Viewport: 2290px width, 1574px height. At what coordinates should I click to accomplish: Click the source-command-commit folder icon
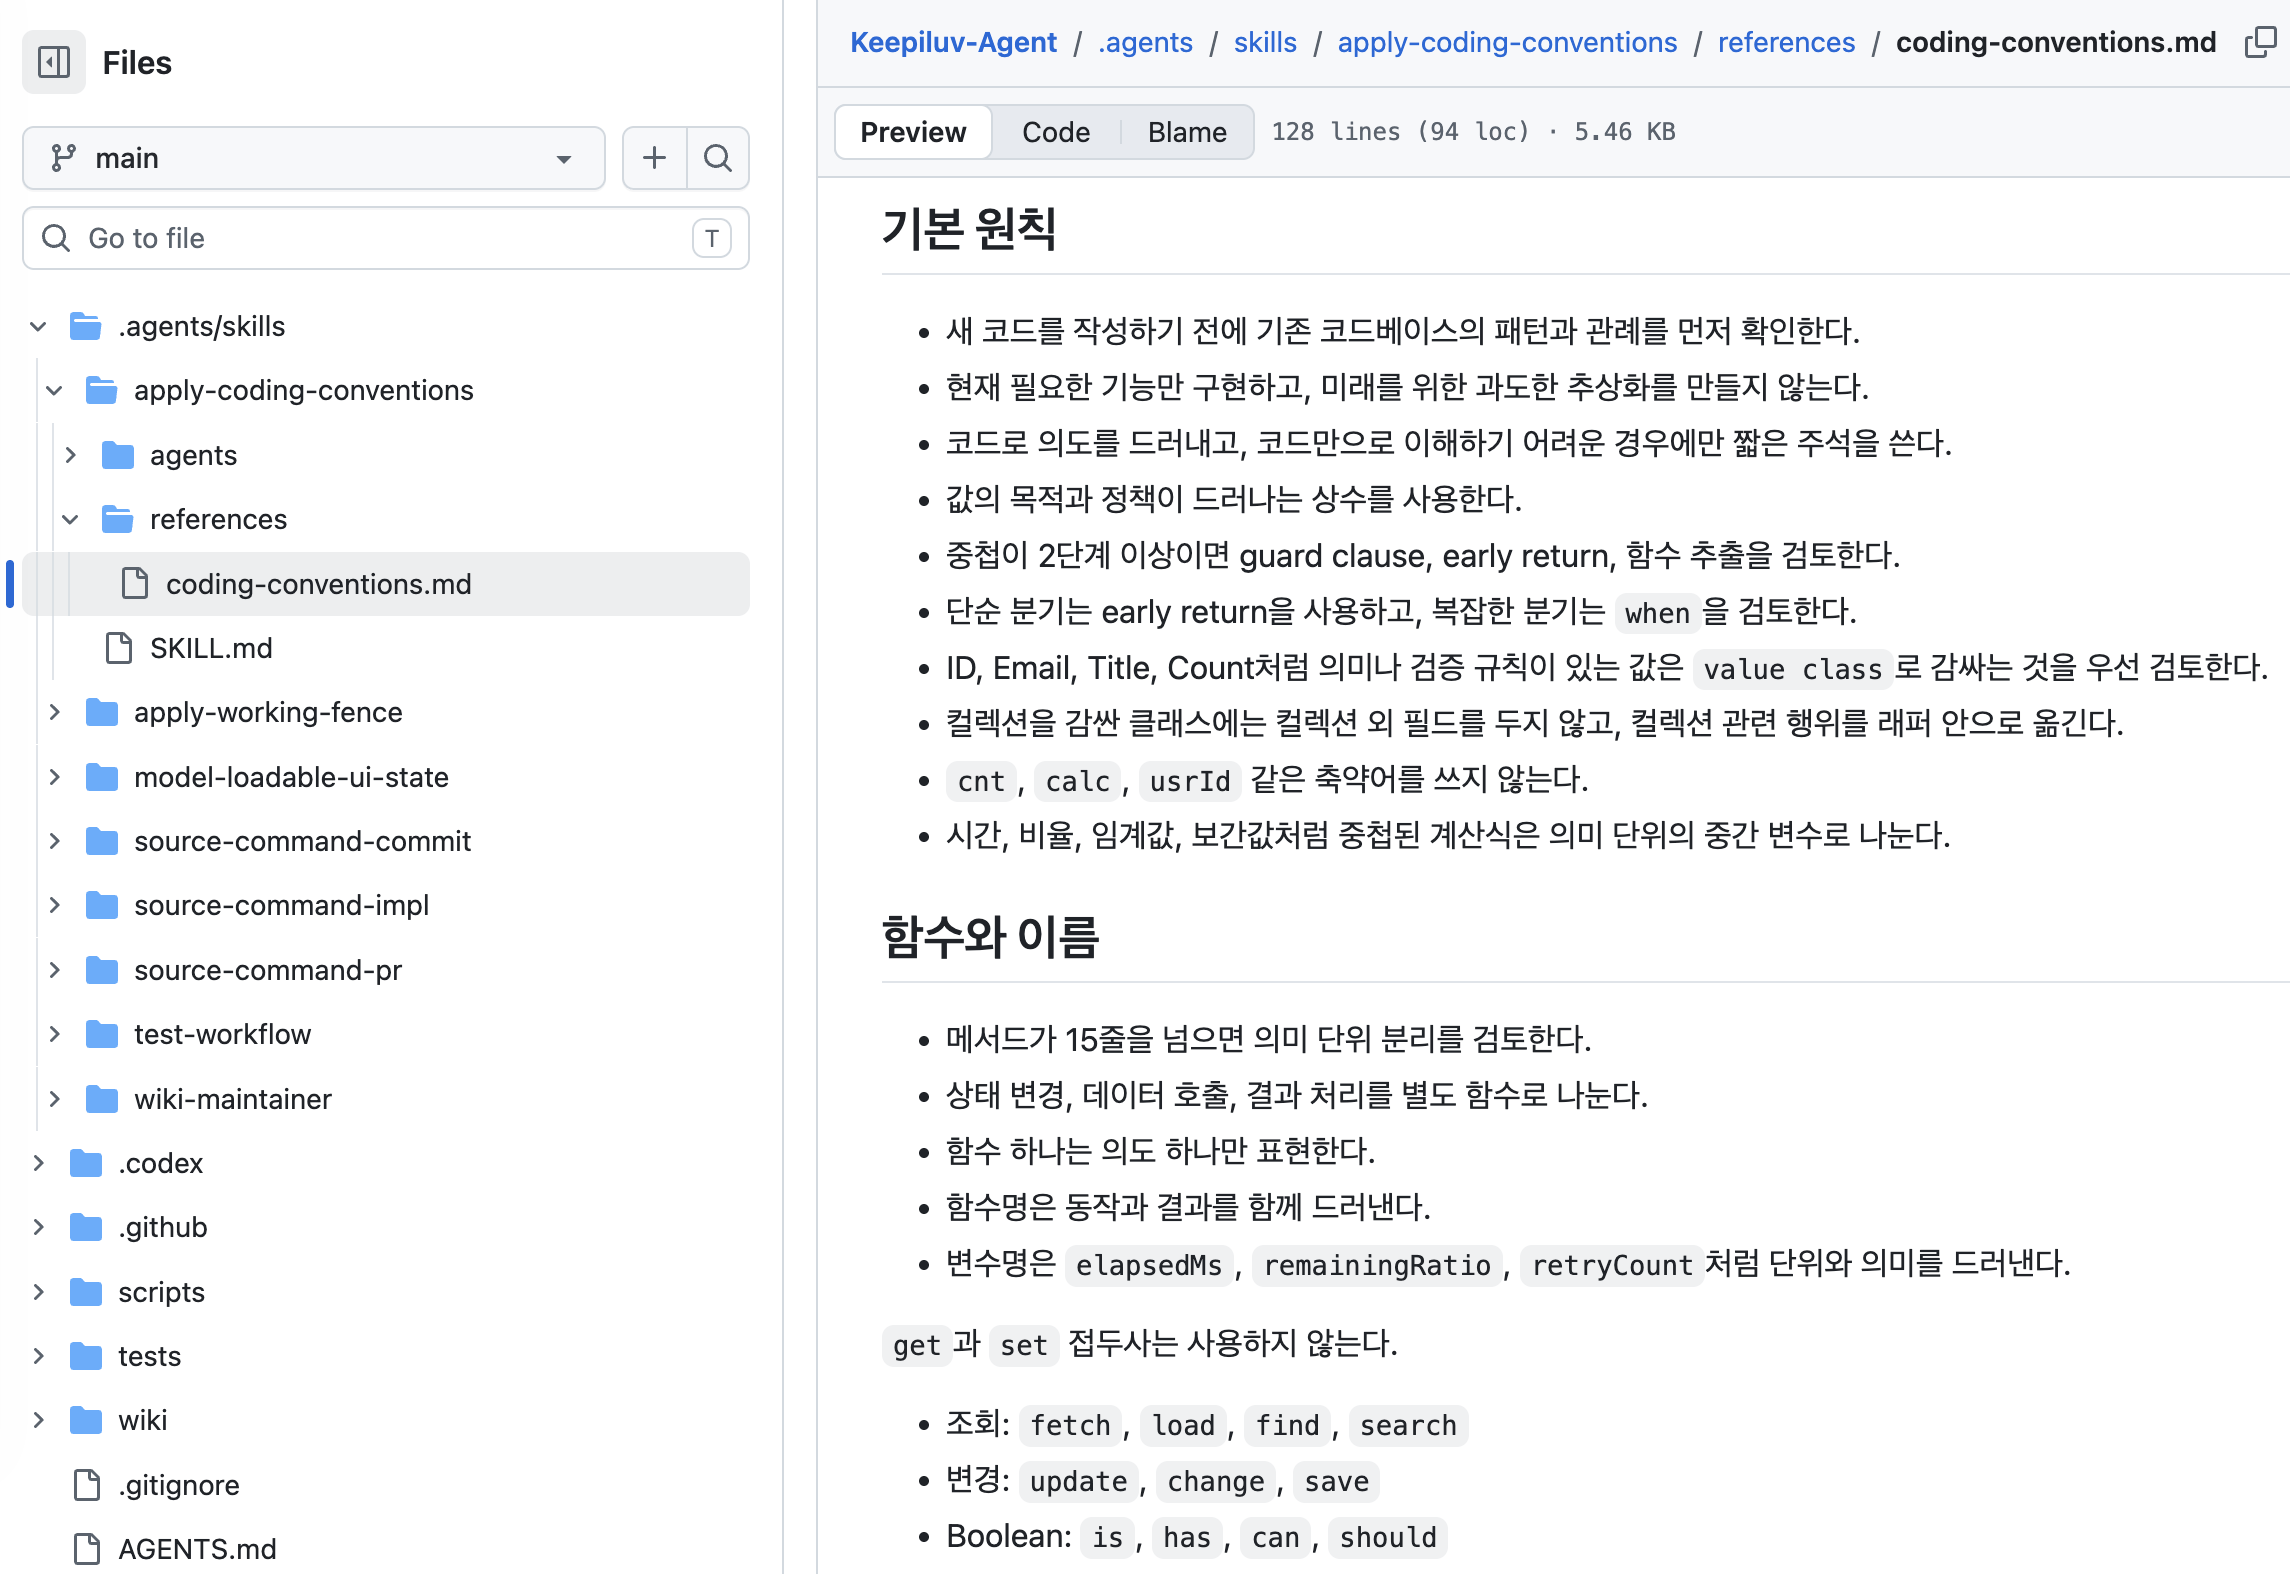pos(102,841)
